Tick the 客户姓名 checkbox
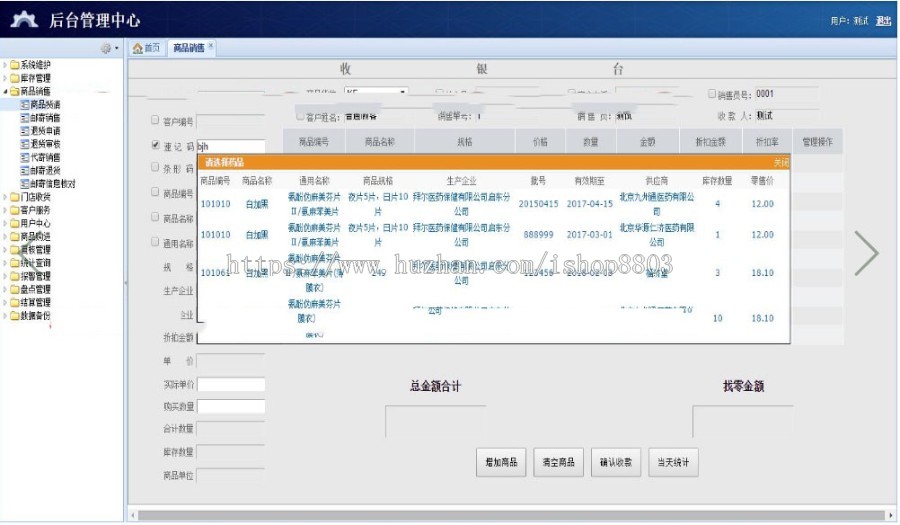The height and width of the screenshot is (525, 900). pos(300,116)
